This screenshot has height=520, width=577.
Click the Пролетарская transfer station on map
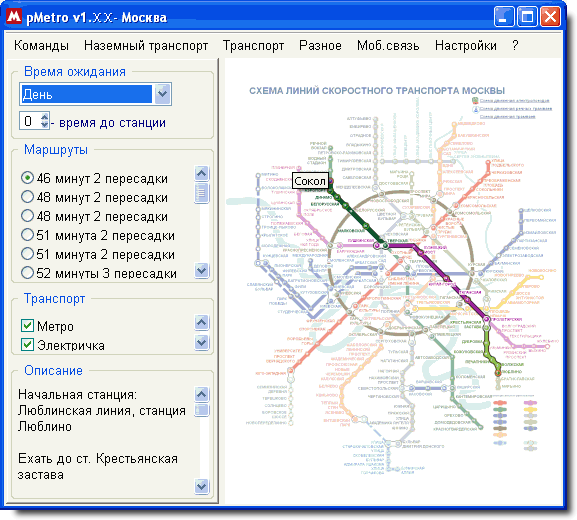click(486, 319)
